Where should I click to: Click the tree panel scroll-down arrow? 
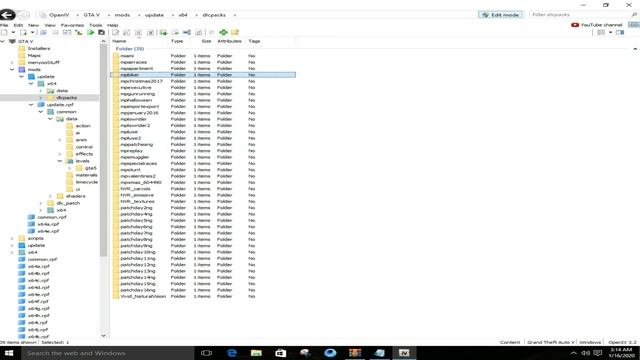[103, 336]
